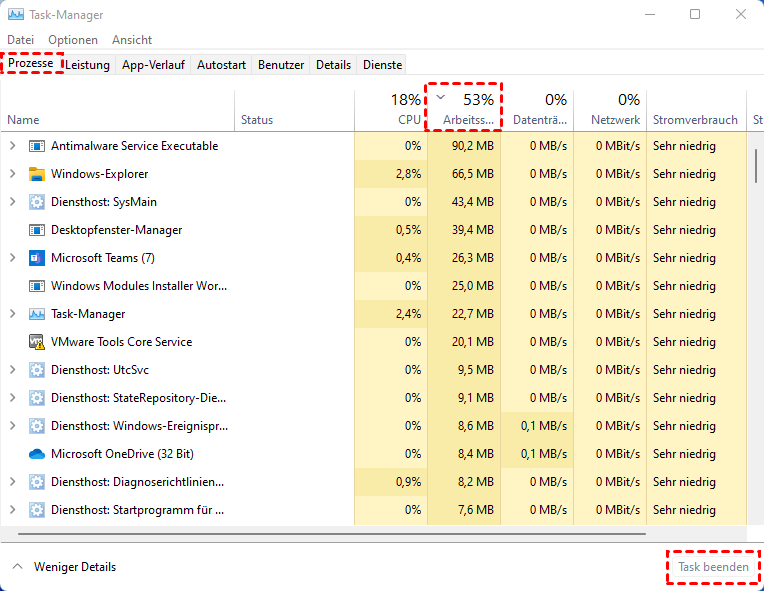The image size is (764, 591).
Task: Open the Datei menu
Action: (20, 40)
